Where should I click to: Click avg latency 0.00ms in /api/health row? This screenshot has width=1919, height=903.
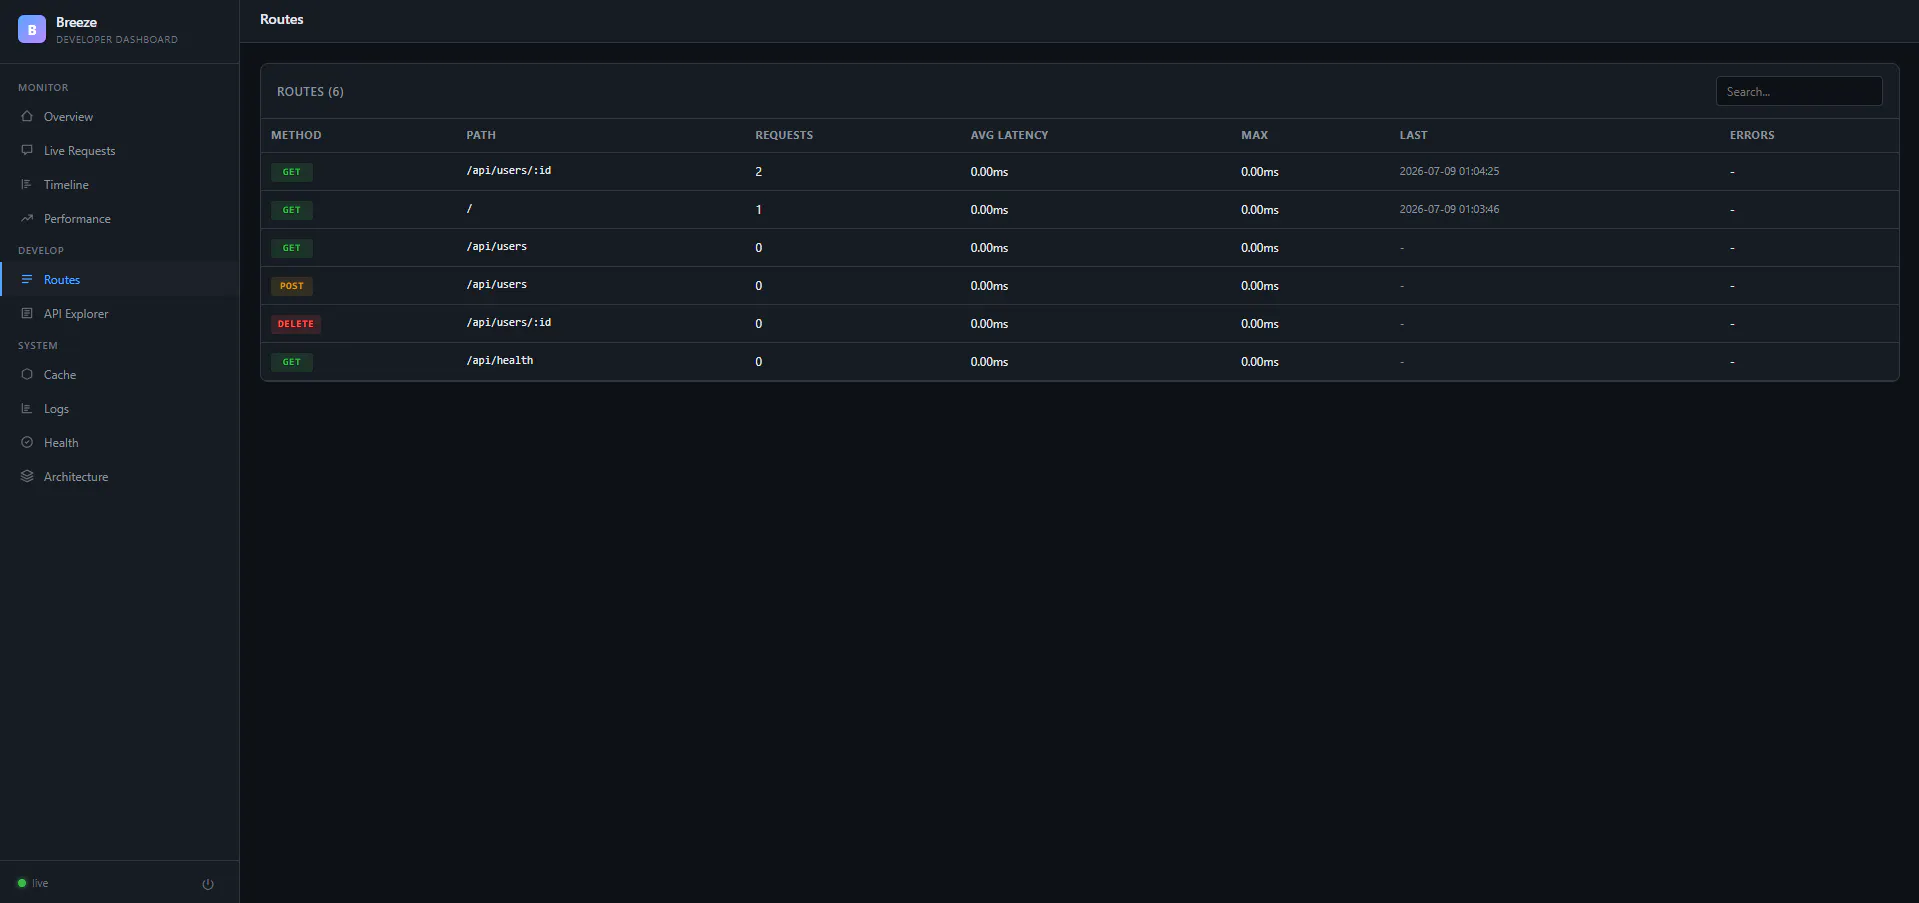pyautogui.click(x=989, y=362)
